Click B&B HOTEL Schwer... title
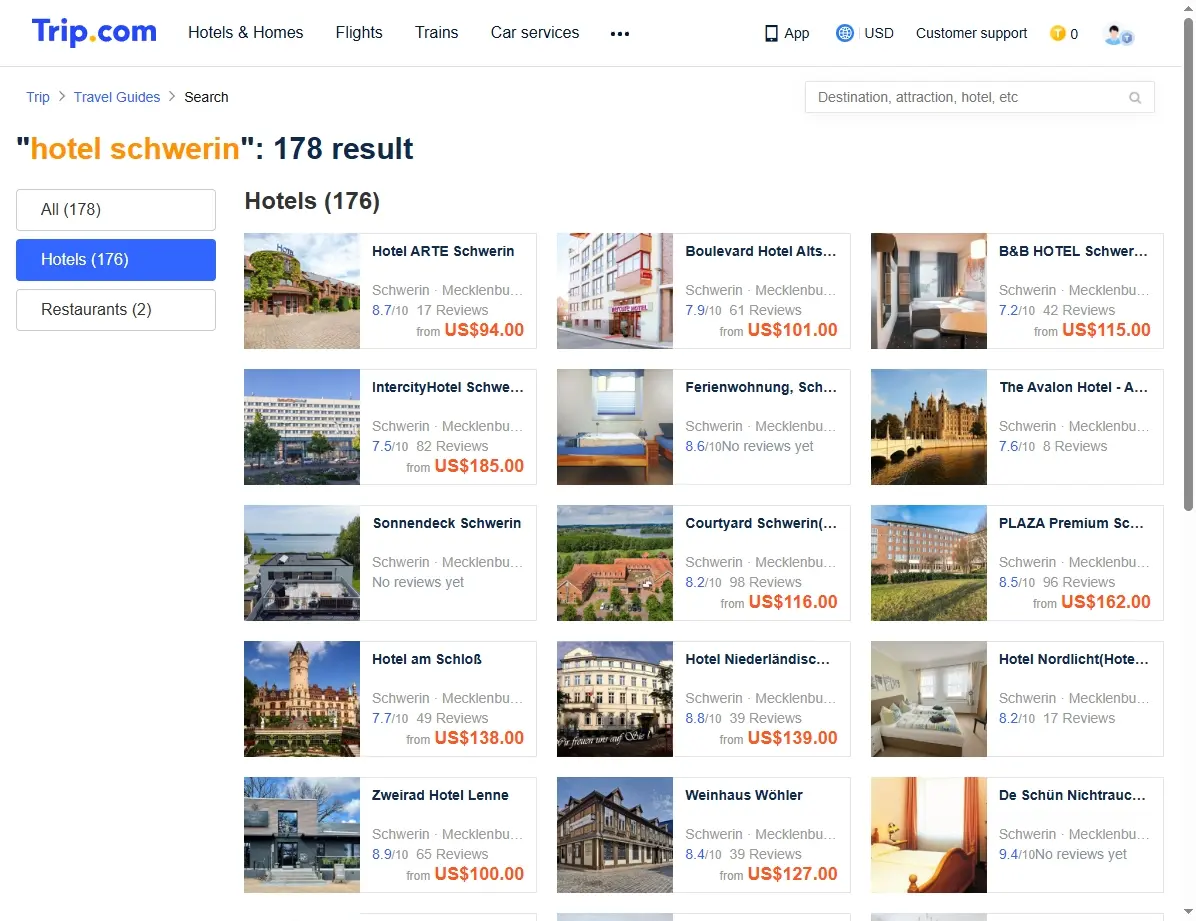This screenshot has width=1196, height=921. 1073,251
